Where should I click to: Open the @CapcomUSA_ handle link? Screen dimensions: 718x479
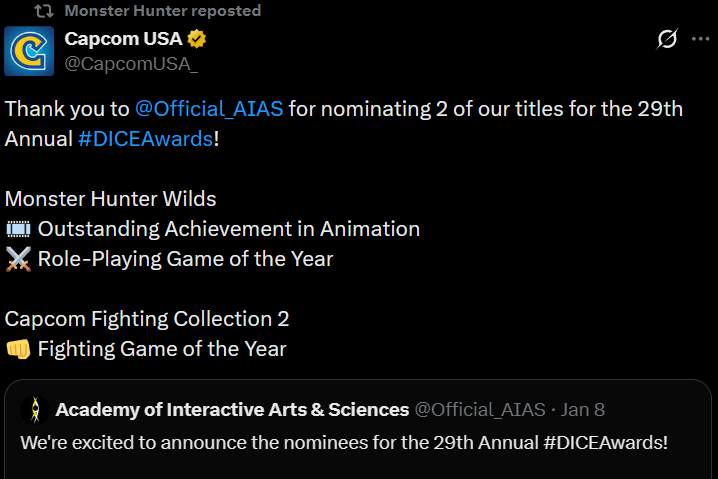coord(131,64)
